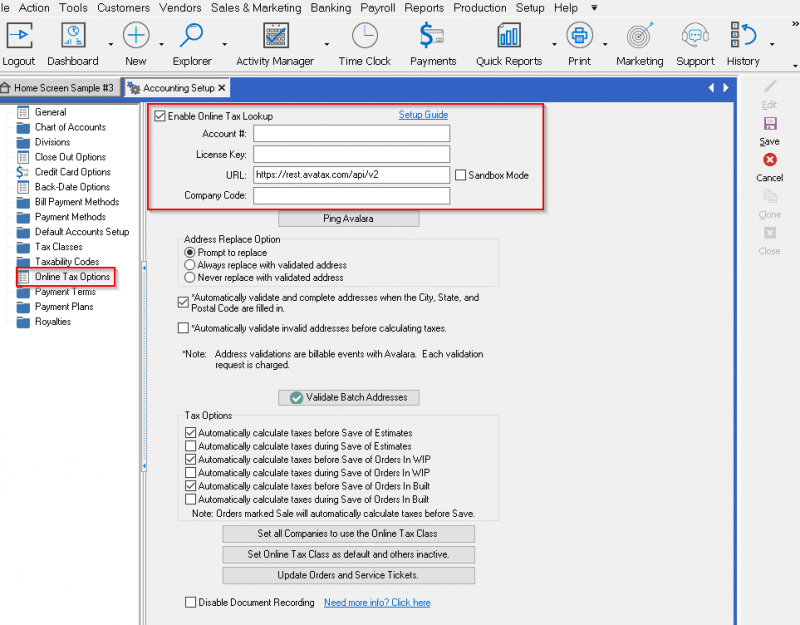The height and width of the screenshot is (625, 800).
Task: Select Credit Card Options tree item
Action: pyautogui.click(x=72, y=172)
